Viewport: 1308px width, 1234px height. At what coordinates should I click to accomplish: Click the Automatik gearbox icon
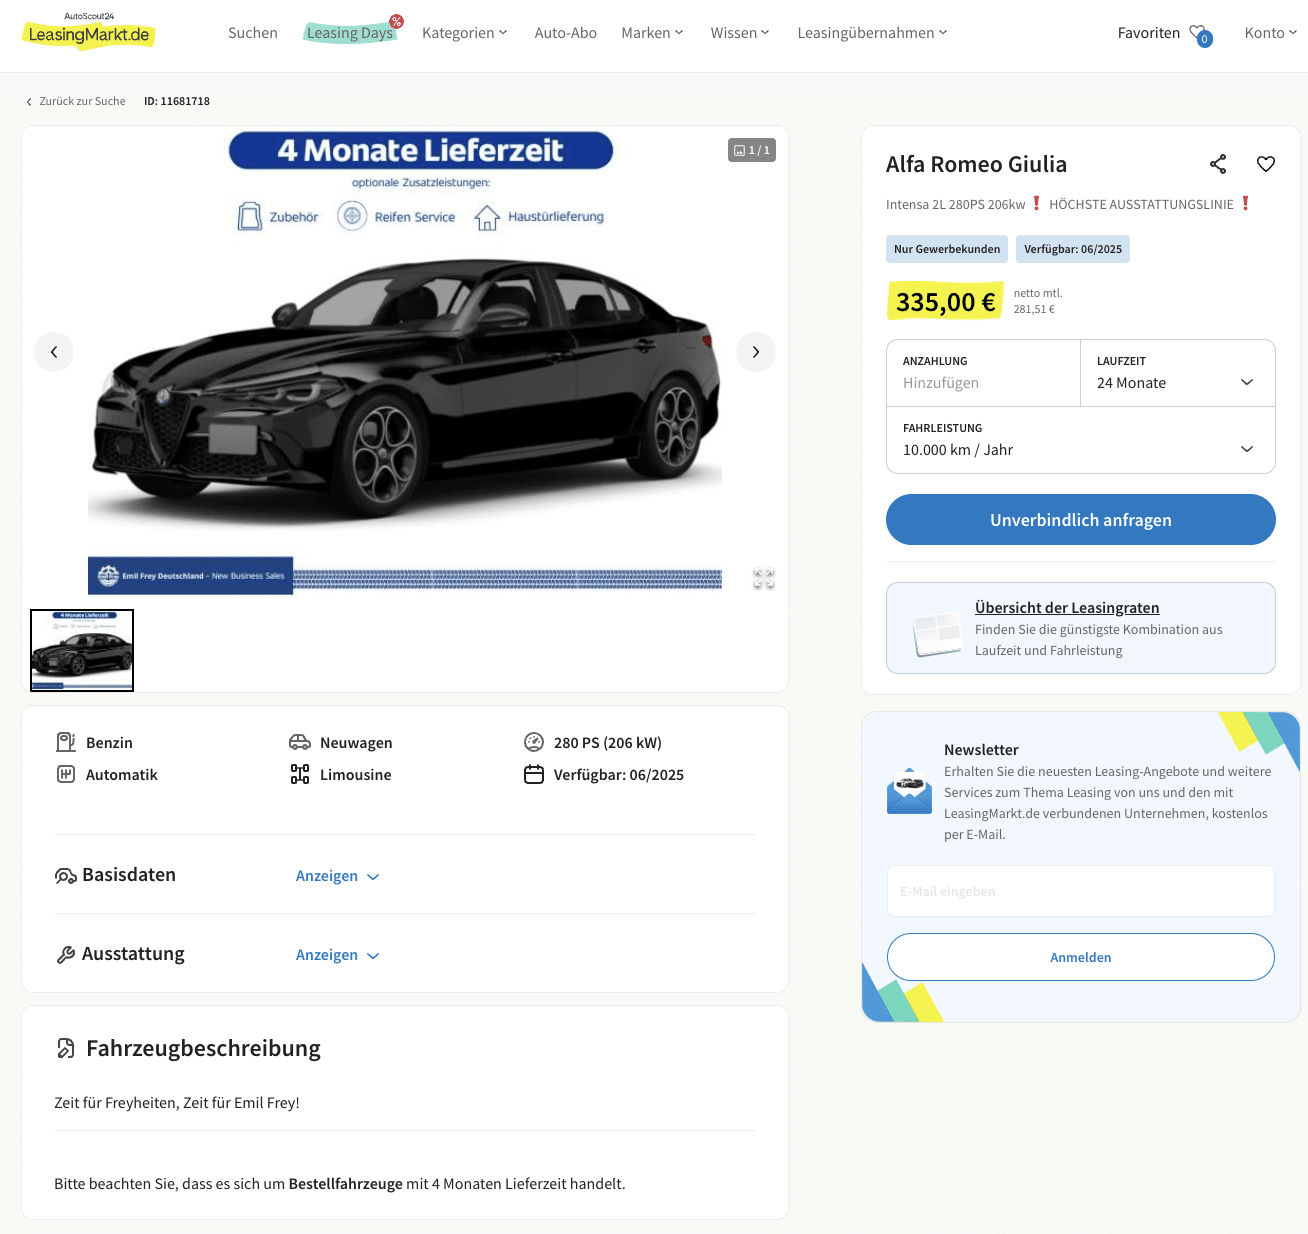[x=66, y=774]
